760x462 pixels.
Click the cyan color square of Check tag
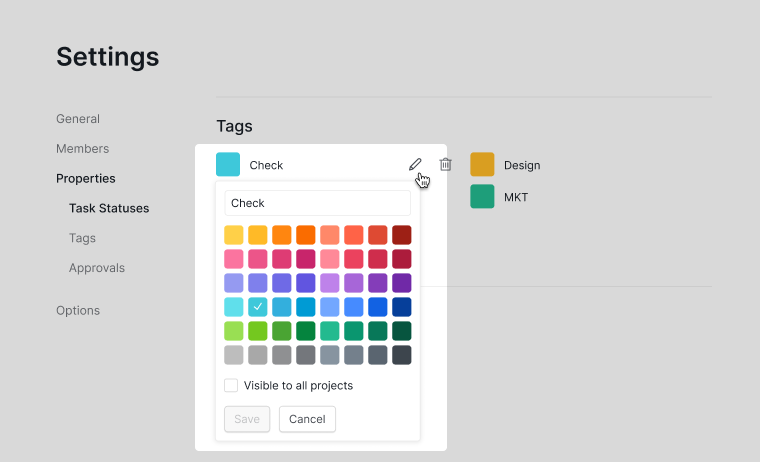228,164
